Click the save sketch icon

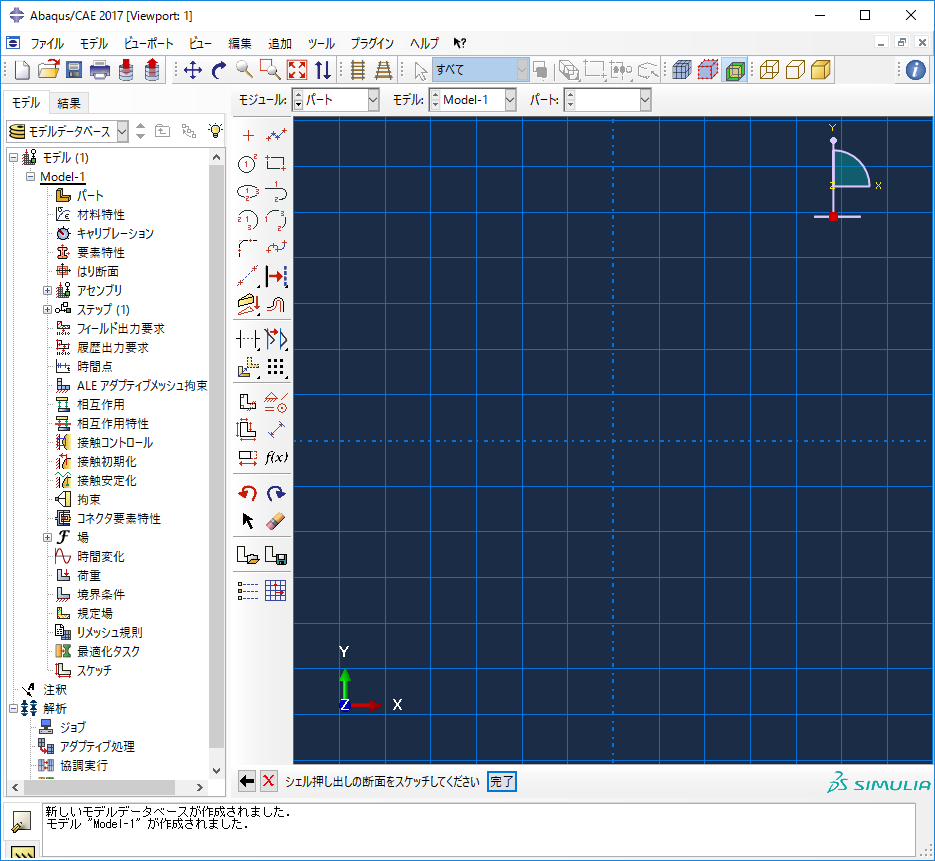click(x=275, y=556)
